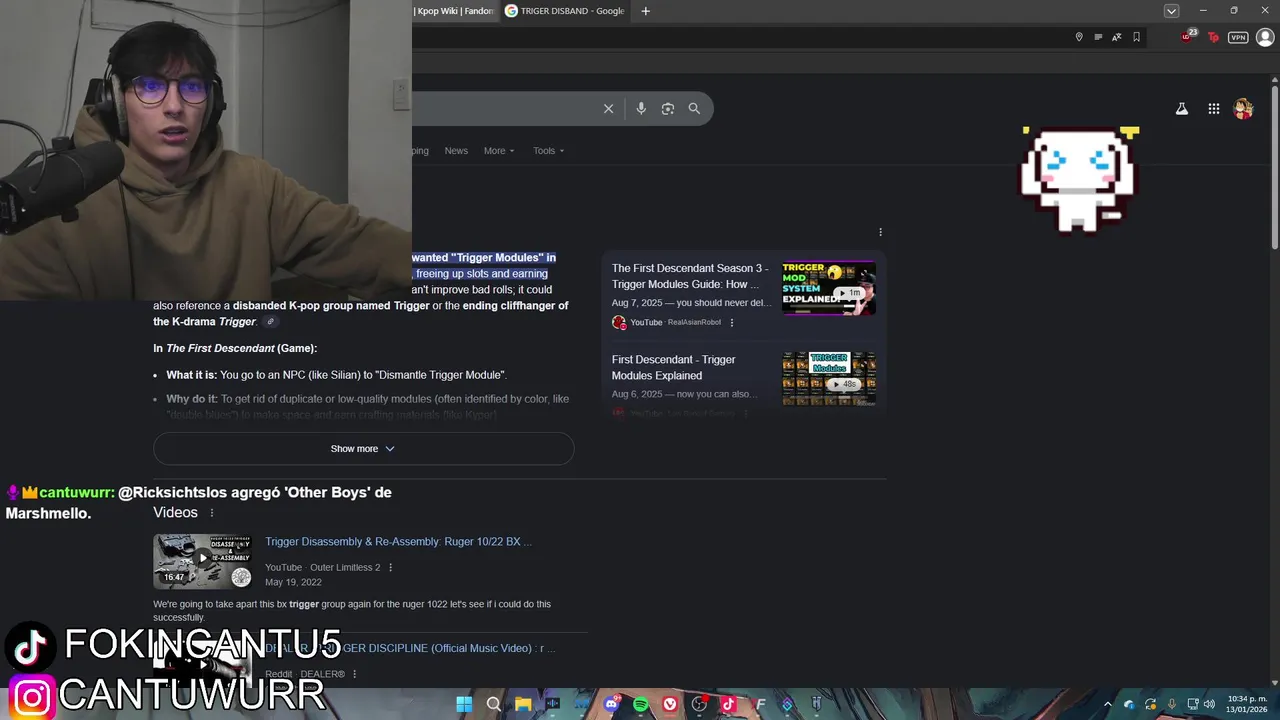
Task: Click the location pin in address bar
Action: coord(1079,37)
